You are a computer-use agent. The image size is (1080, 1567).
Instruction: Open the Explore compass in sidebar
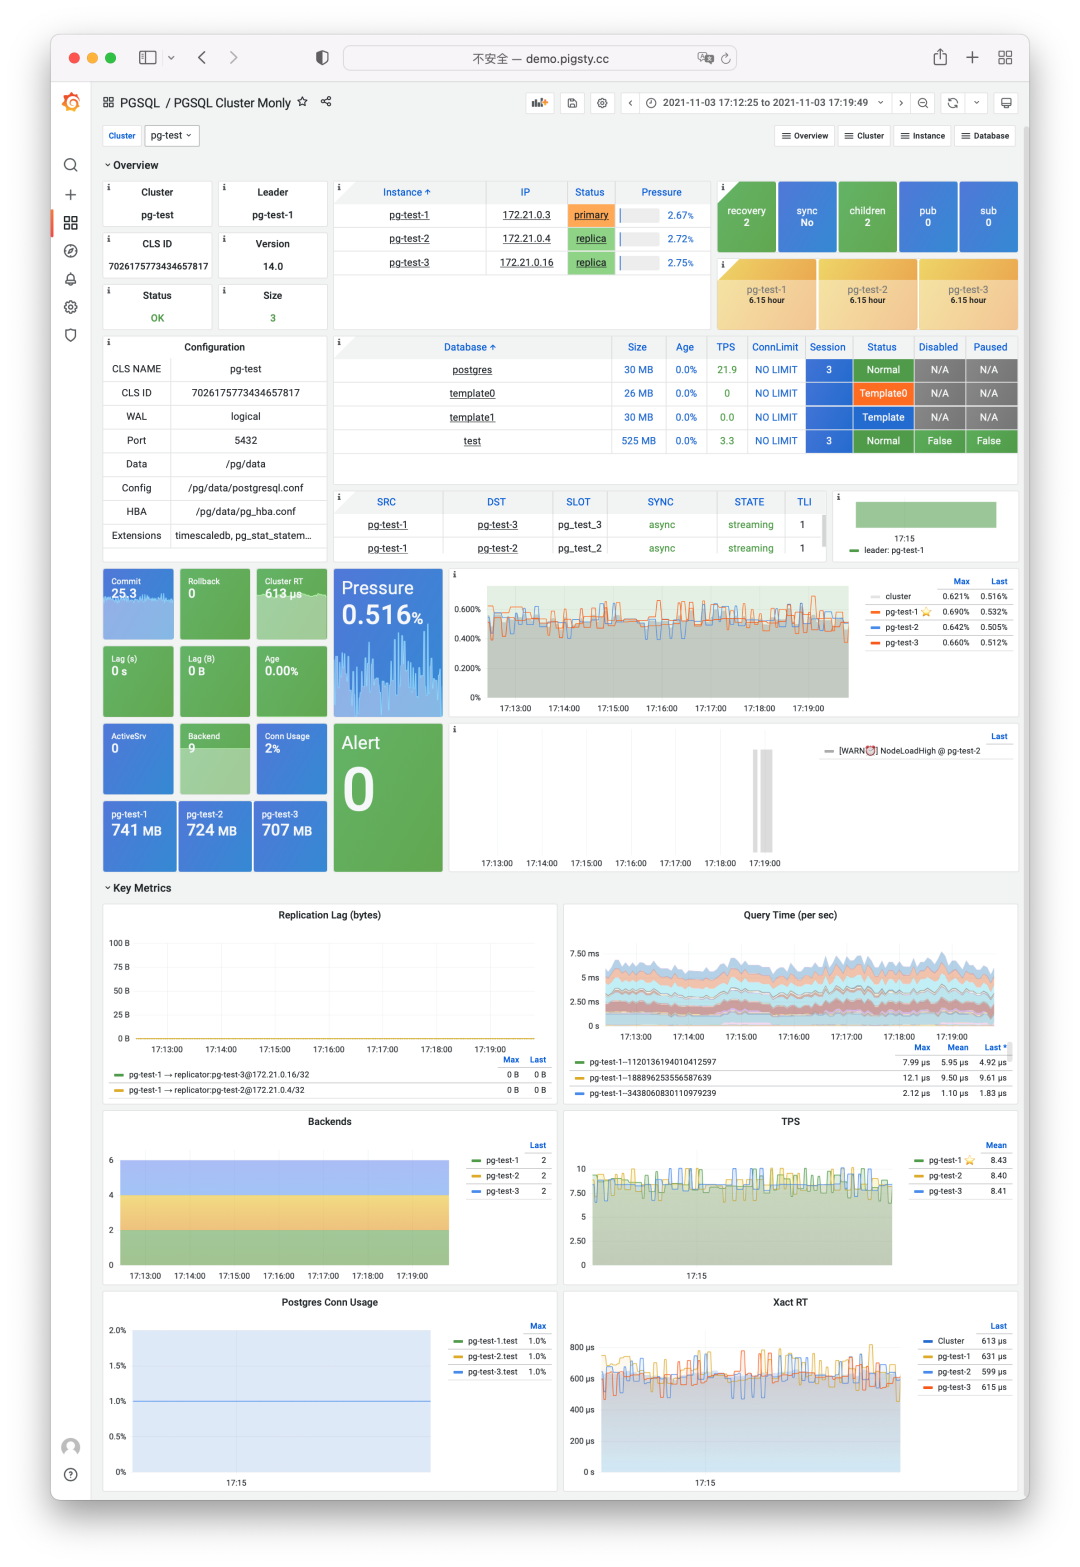pyautogui.click(x=70, y=251)
